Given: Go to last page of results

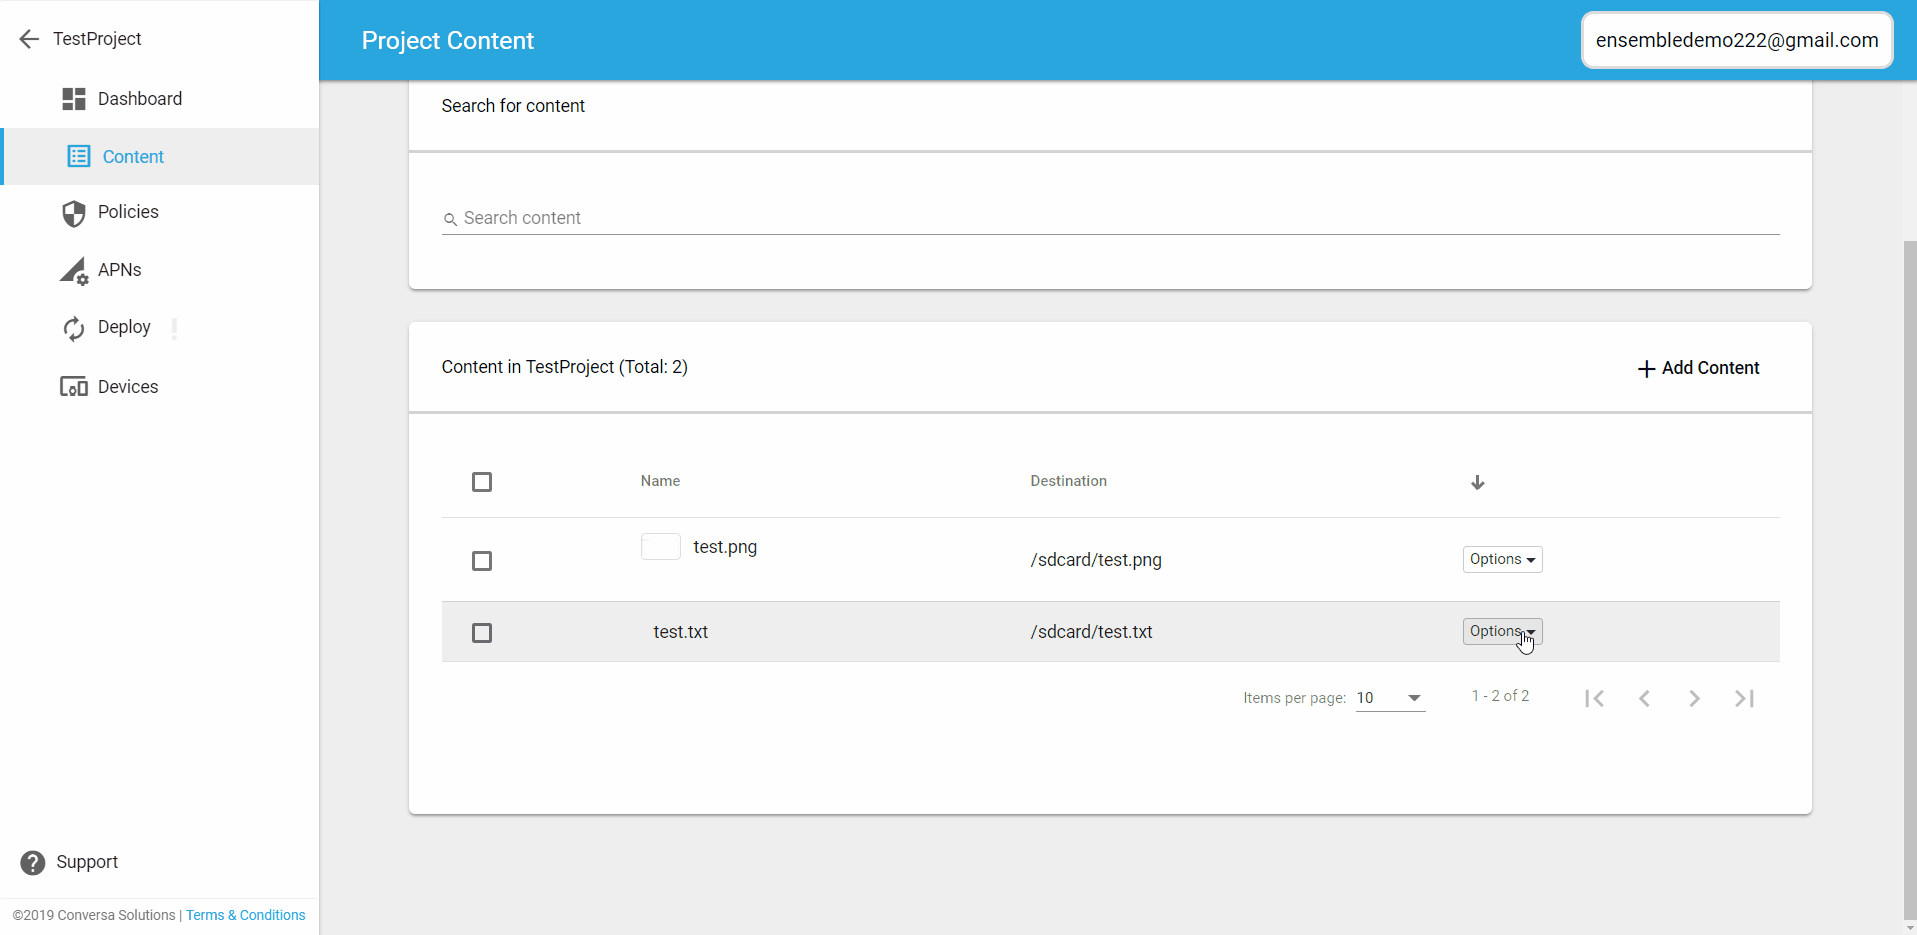Looking at the screenshot, I should coord(1744,698).
